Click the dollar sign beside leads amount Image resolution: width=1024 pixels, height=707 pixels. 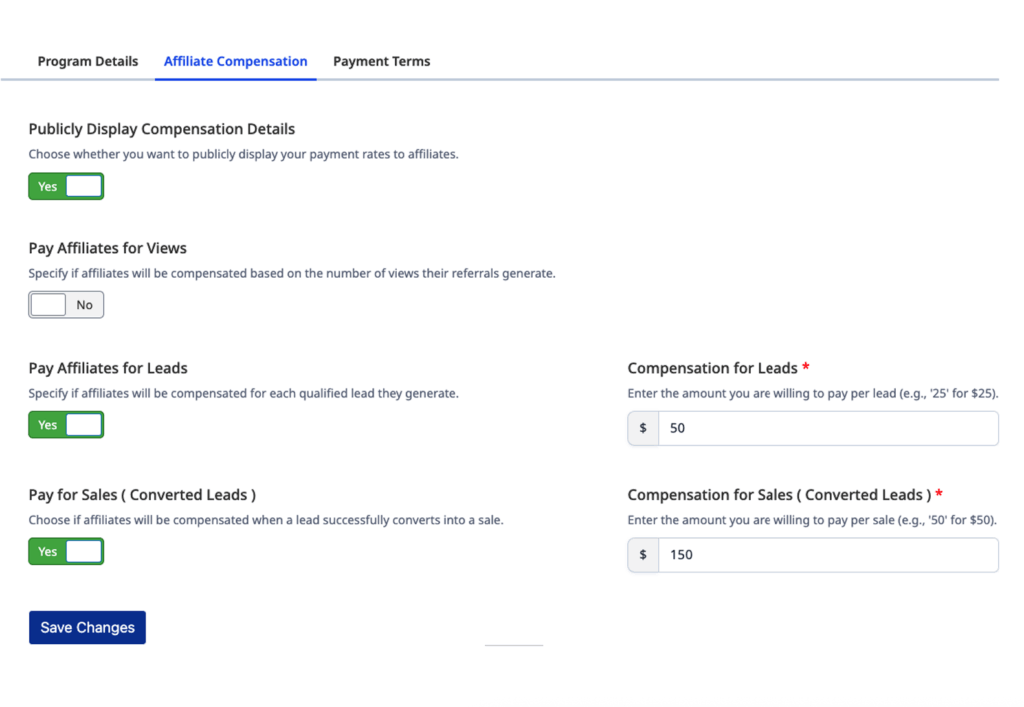(x=643, y=428)
